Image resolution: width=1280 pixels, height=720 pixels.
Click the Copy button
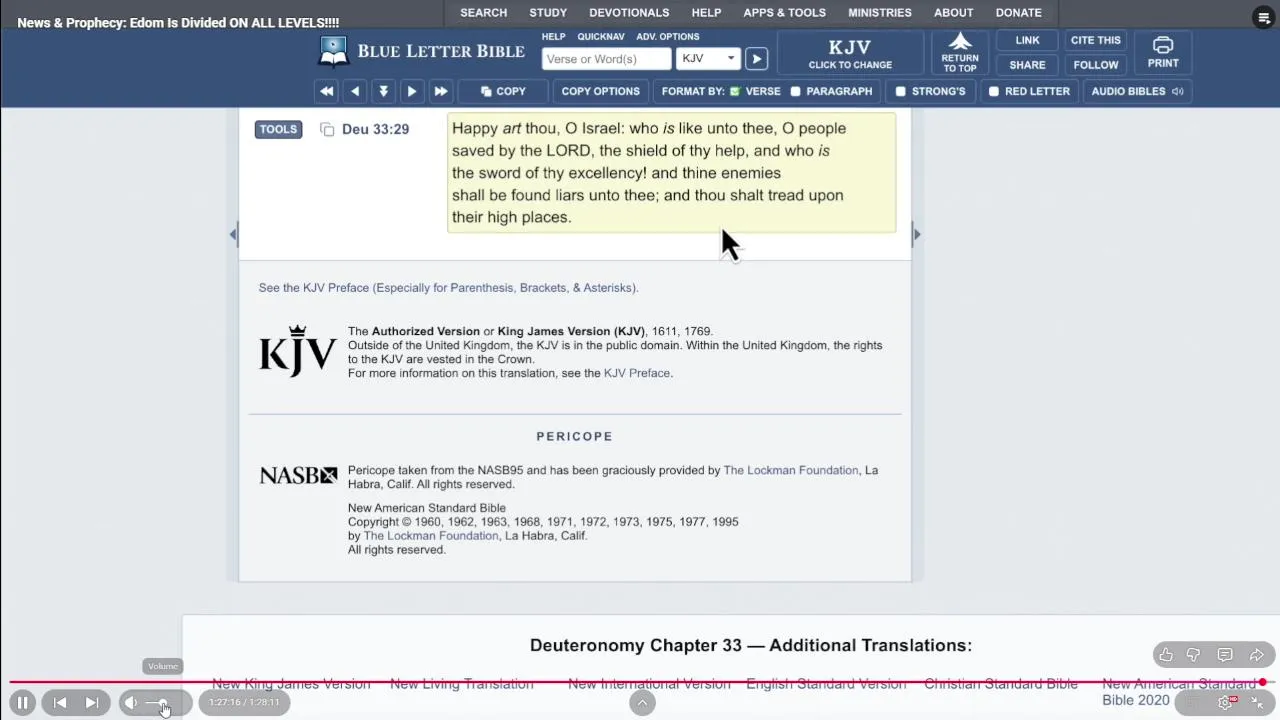[503, 91]
